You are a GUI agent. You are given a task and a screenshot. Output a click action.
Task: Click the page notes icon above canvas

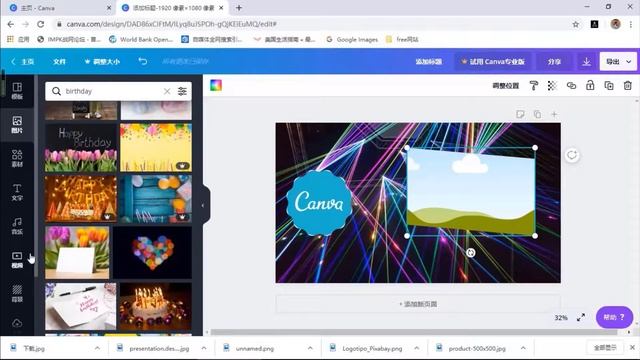[520, 114]
